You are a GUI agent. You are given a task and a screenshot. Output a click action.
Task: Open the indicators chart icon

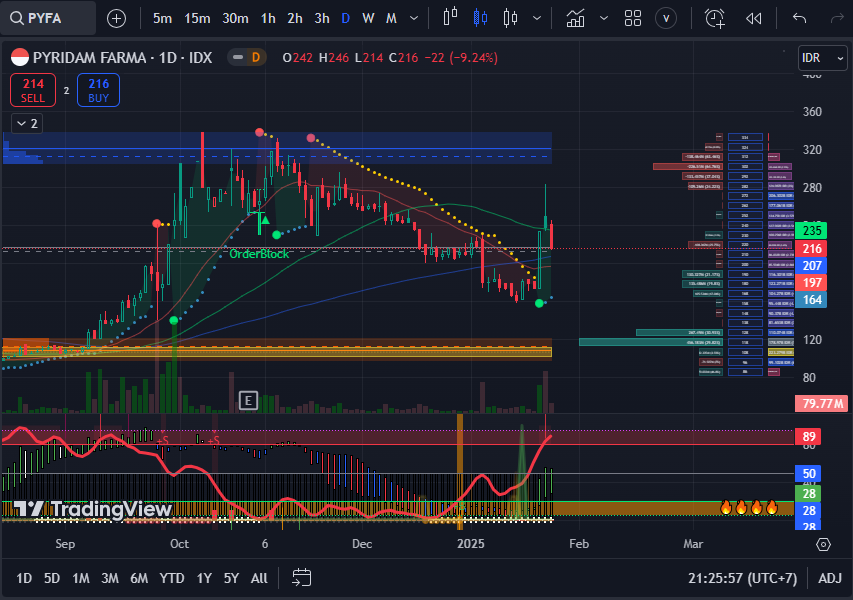pyautogui.click(x=576, y=18)
